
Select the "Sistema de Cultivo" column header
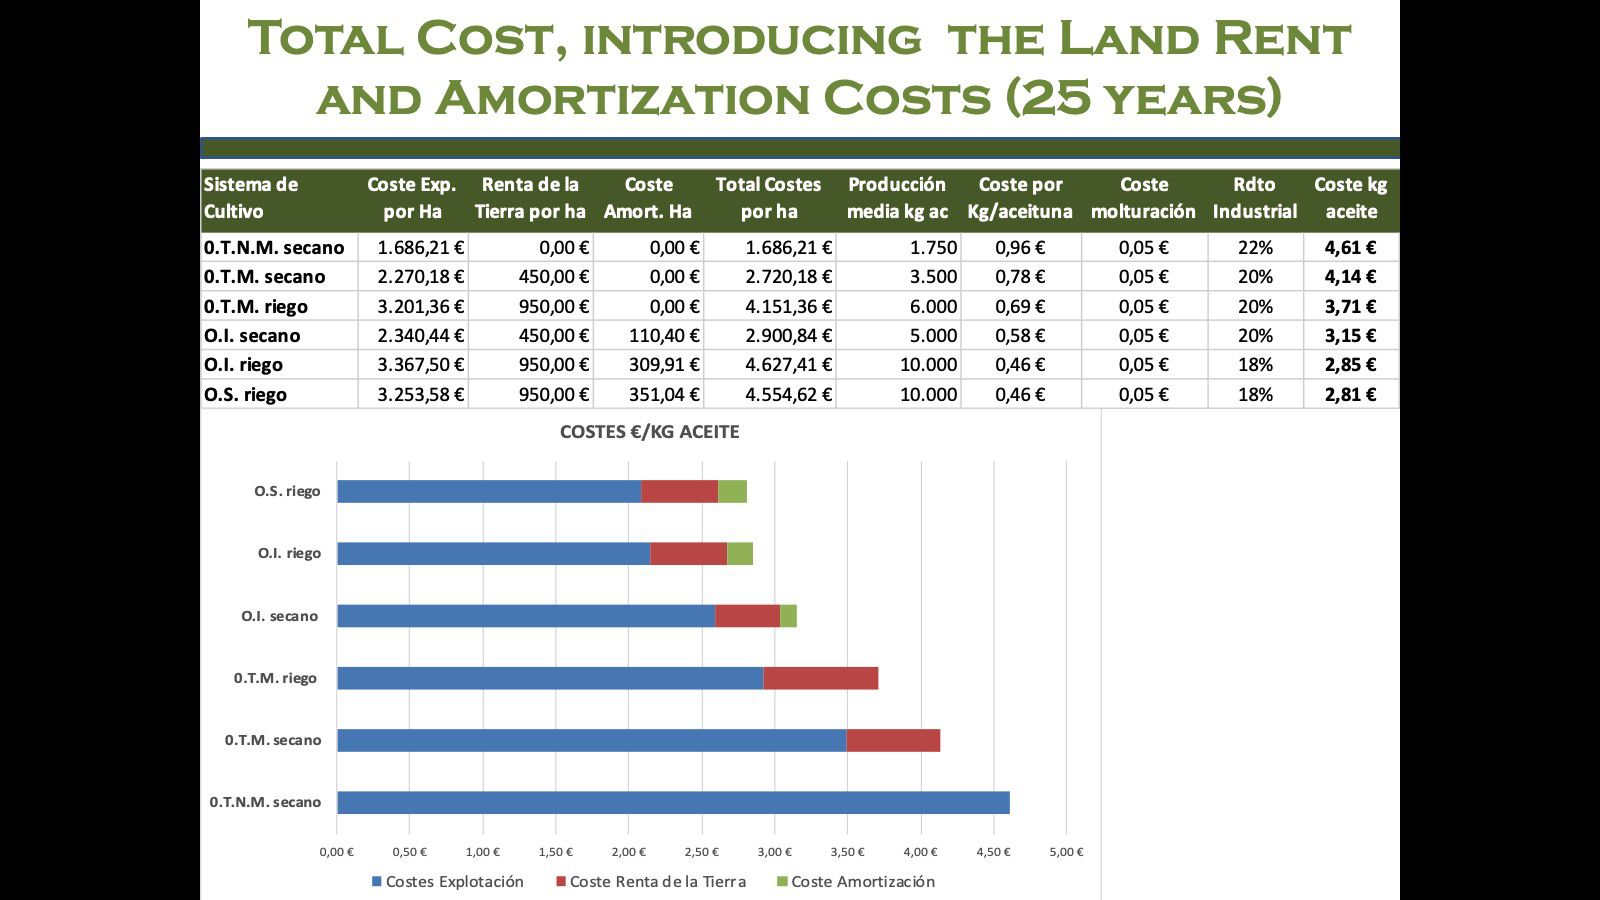pos(251,198)
